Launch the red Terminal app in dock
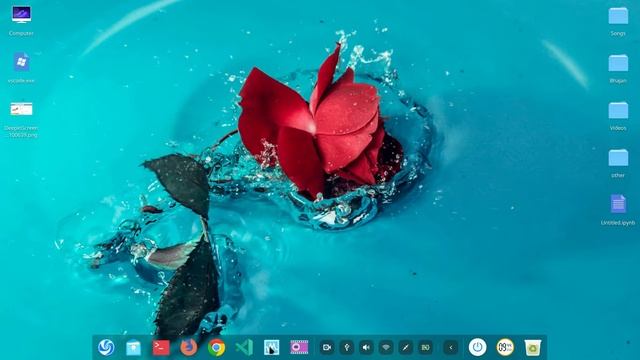The height and width of the screenshot is (360, 640). click(161, 347)
